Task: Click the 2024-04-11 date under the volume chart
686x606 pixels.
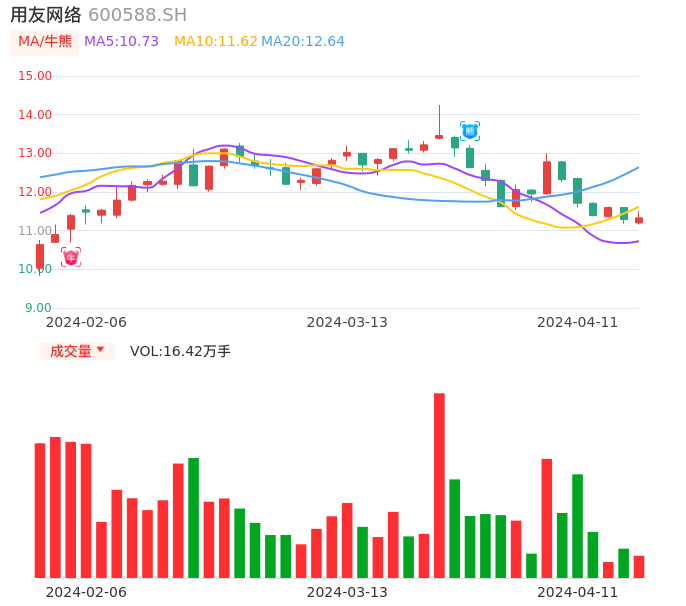Action: click(578, 593)
